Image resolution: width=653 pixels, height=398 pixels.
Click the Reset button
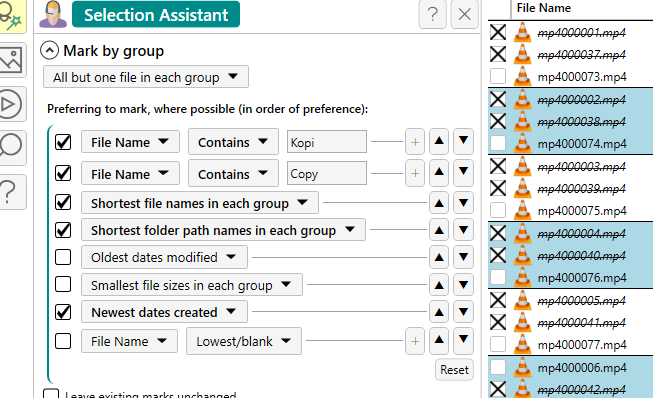[454, 370]
